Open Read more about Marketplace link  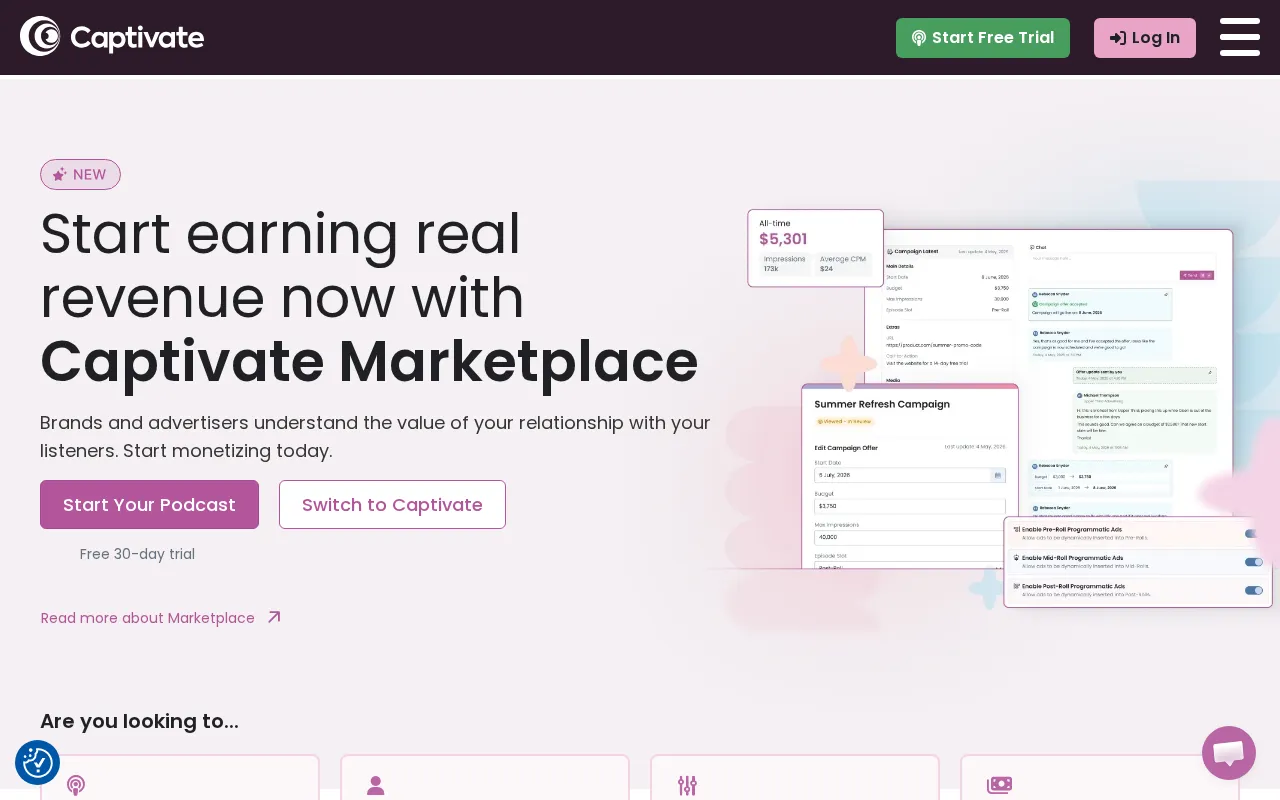[x=148, y=618]
